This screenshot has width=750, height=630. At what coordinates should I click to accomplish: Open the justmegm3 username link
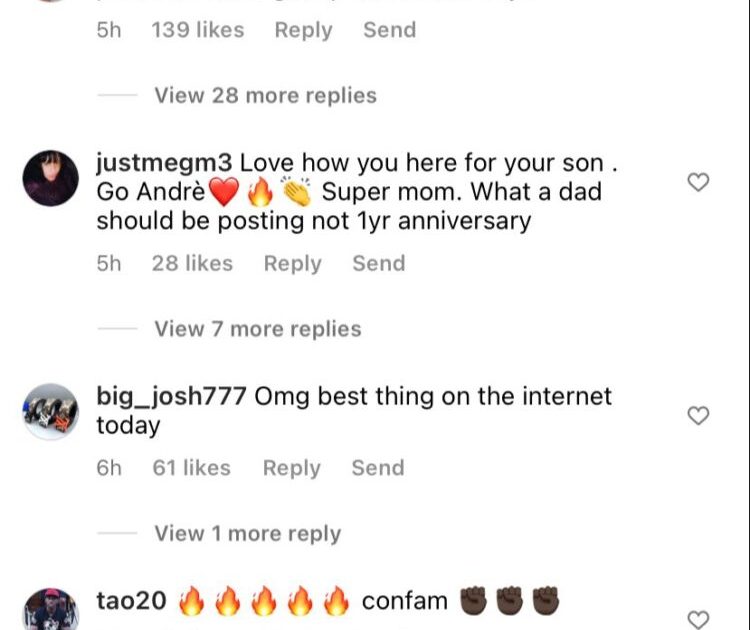click(x=164, y=162)
